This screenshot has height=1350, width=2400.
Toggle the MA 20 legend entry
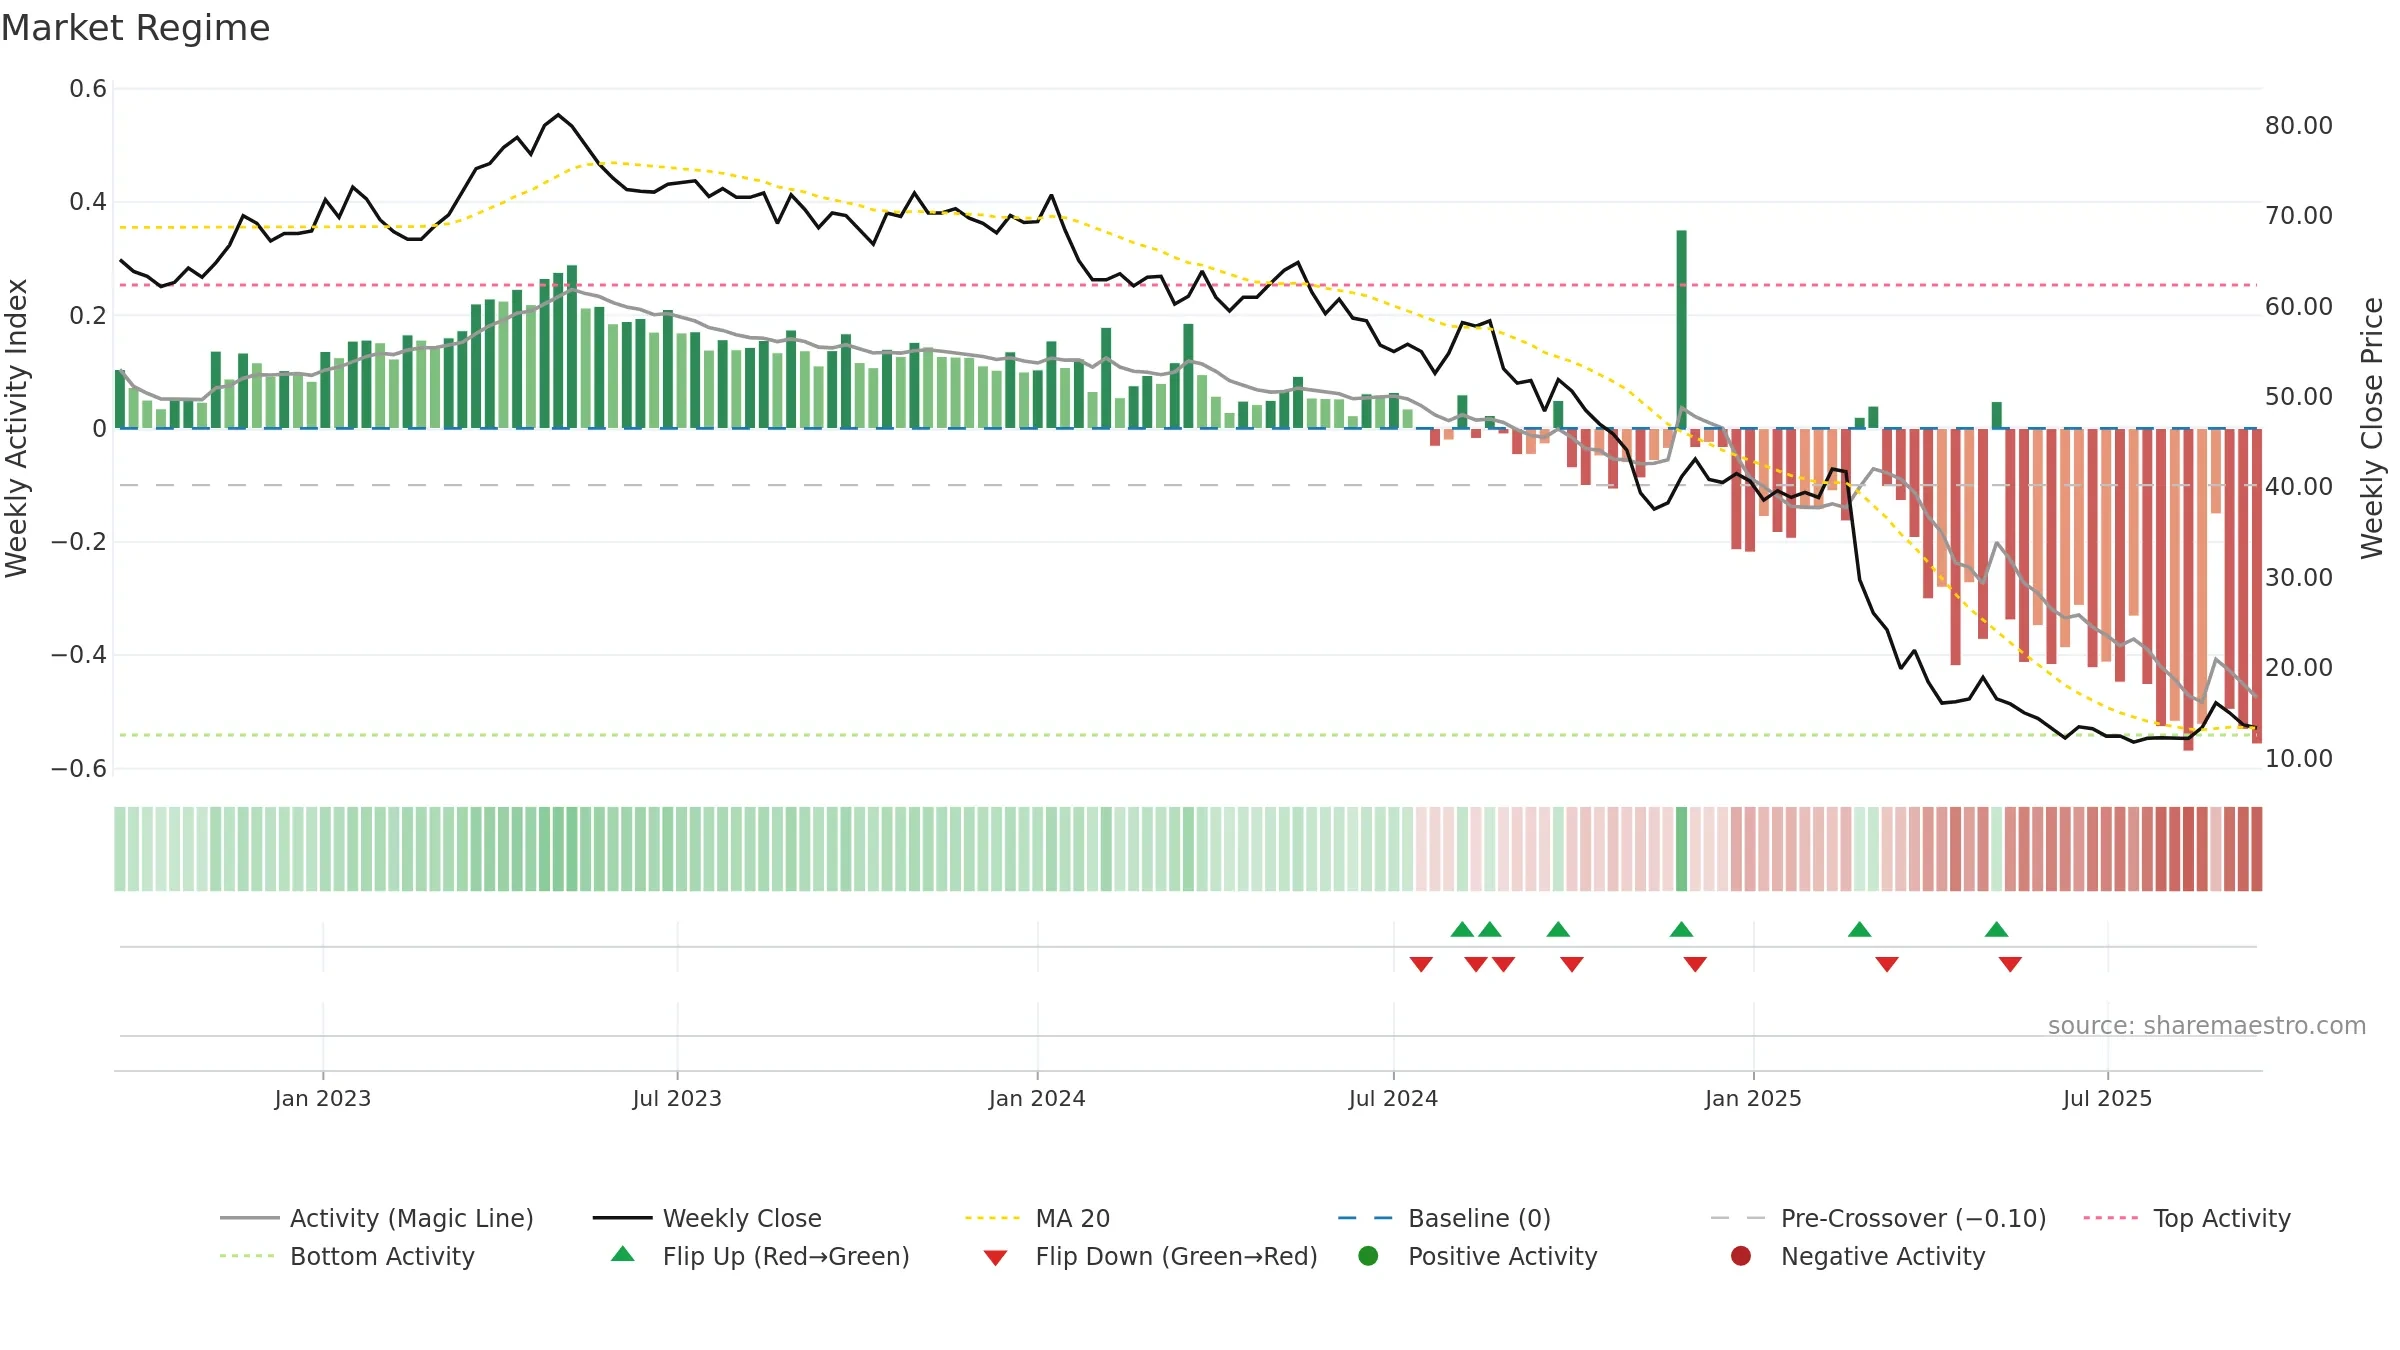click(1037, 1218)
